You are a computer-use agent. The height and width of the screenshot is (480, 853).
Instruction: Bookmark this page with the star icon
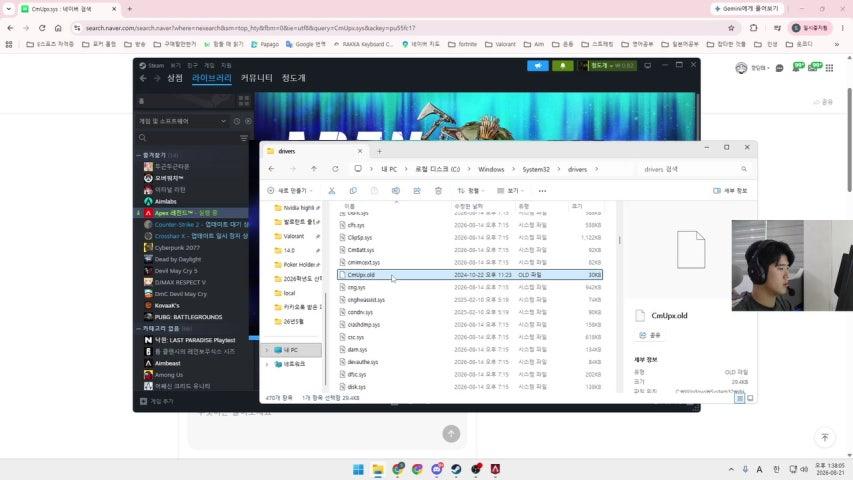click(x=731, y=28)
